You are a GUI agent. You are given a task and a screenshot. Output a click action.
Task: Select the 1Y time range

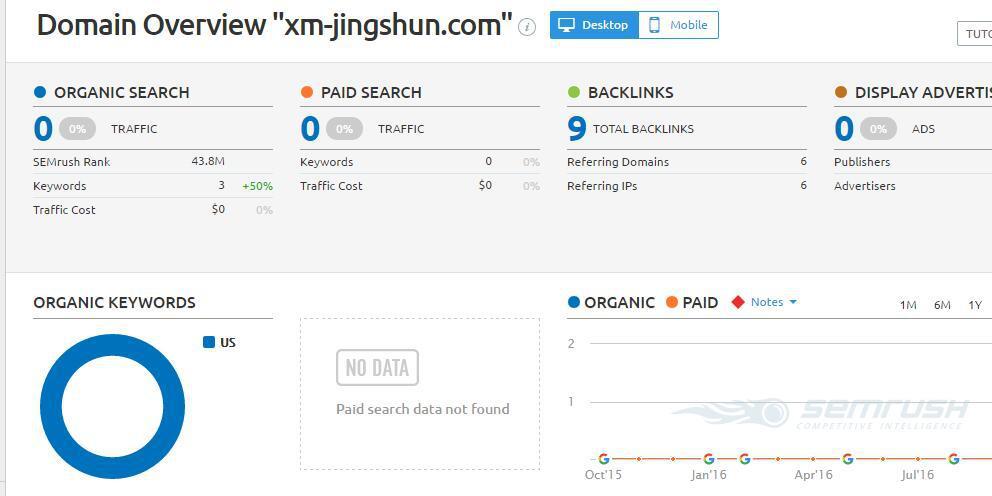coord(975,305)
